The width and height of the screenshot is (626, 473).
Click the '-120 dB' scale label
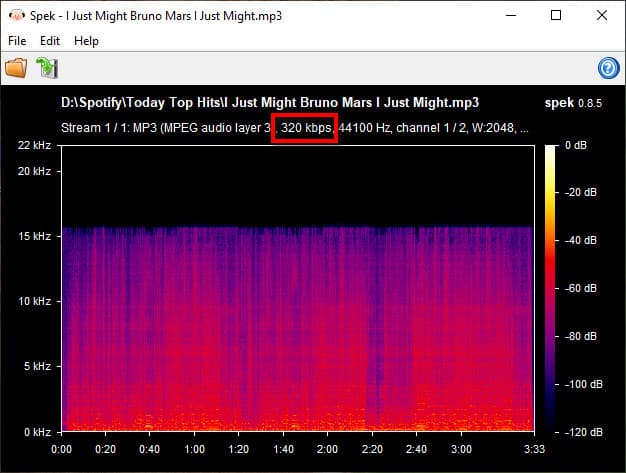(584, 432)
